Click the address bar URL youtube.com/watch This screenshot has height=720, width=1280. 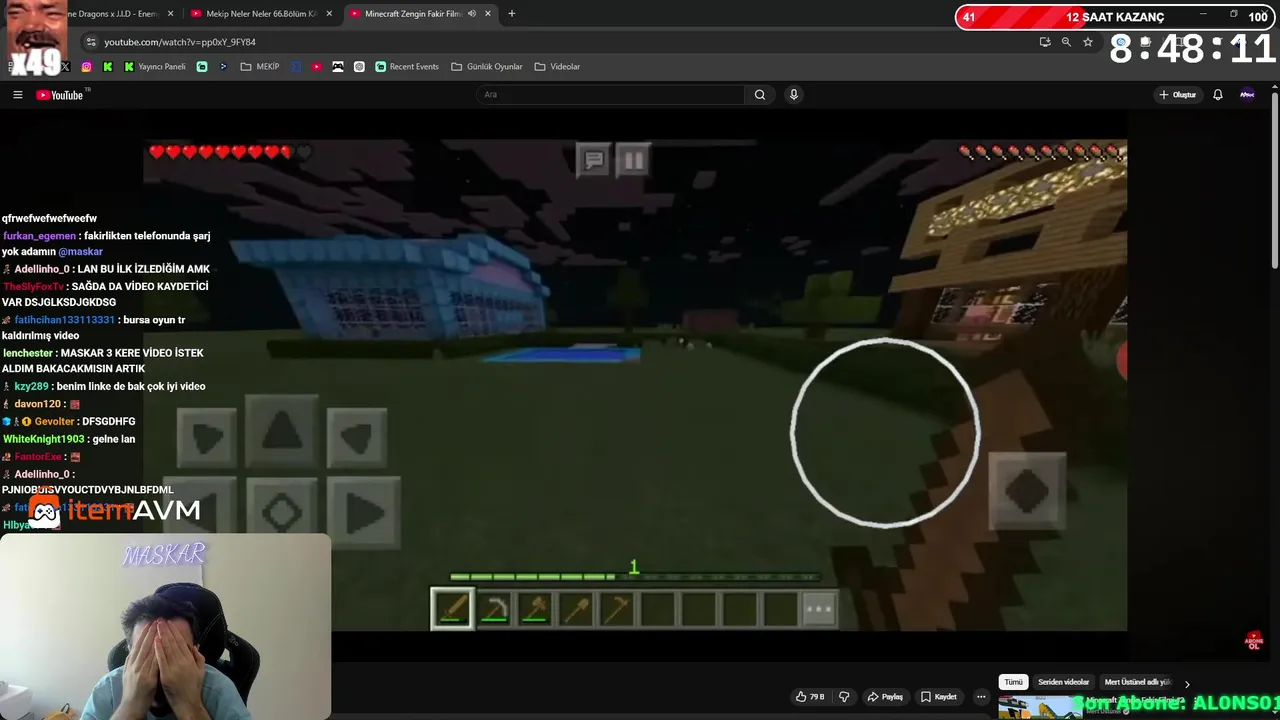pos(180,42)
